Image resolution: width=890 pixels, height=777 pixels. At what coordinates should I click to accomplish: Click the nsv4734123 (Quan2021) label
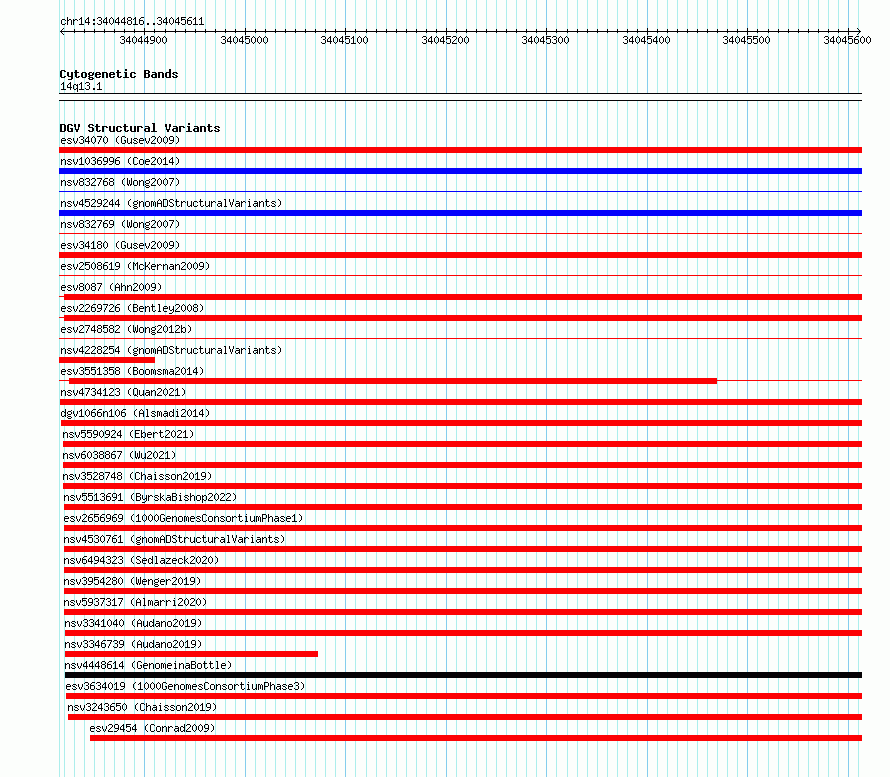[x=123, y=392]
